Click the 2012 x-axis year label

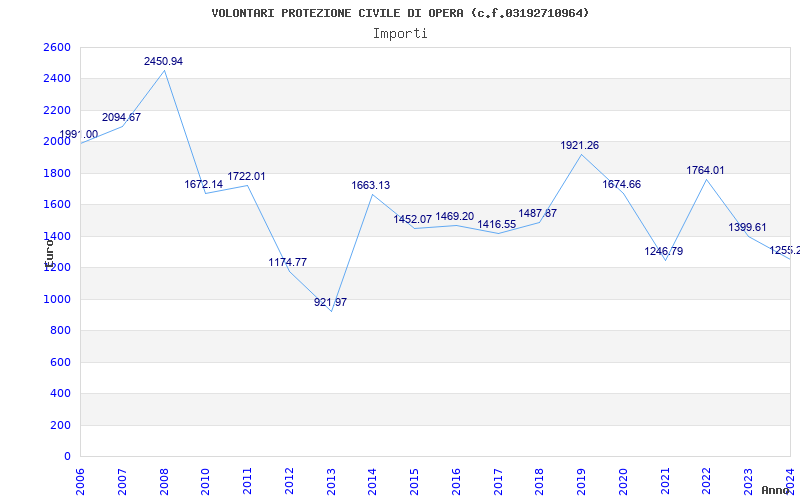pos(289,481)
